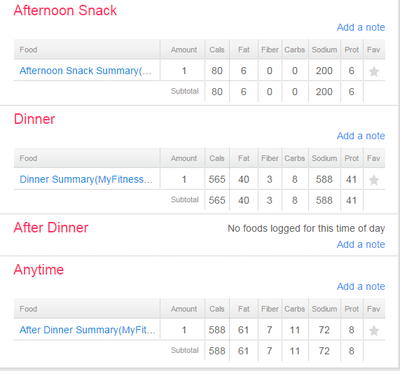Star the After Dinner Summary item
Image resolution: width=400 pixels, height=371 pixels.
374,331
